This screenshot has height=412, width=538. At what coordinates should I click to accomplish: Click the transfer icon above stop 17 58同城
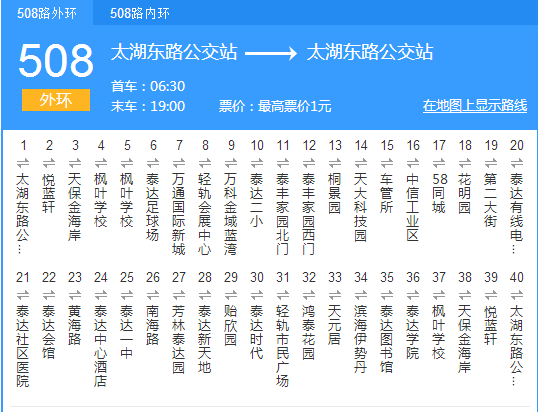[439, 163]
